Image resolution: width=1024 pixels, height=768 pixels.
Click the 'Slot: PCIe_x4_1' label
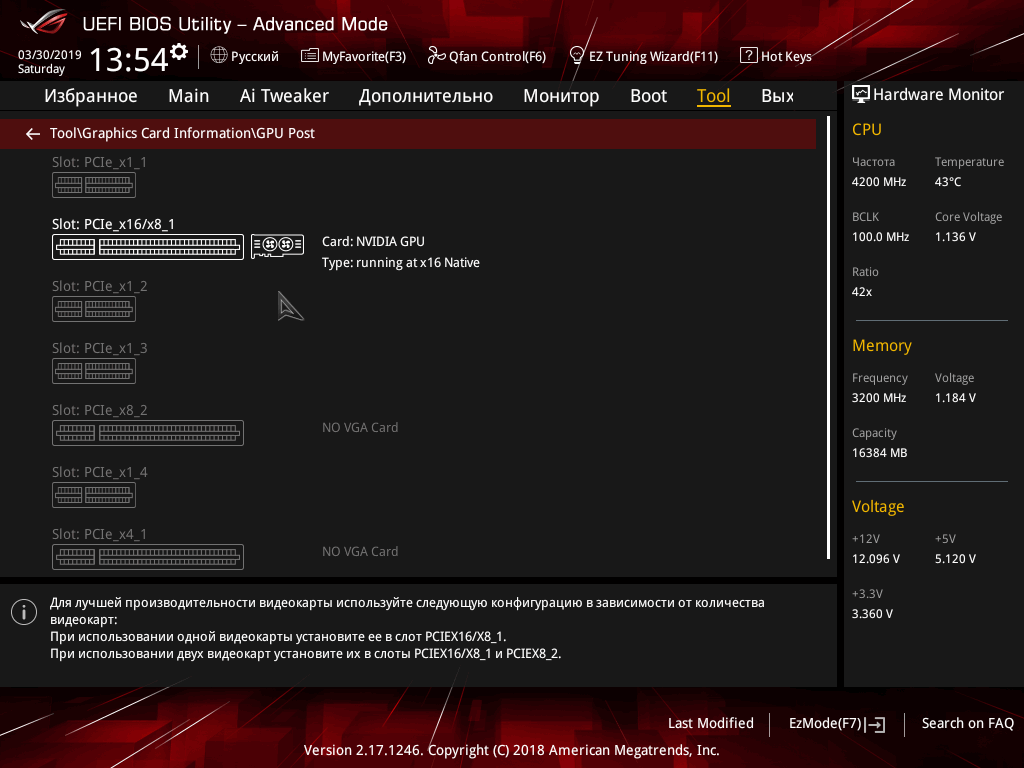coord(100,535)
